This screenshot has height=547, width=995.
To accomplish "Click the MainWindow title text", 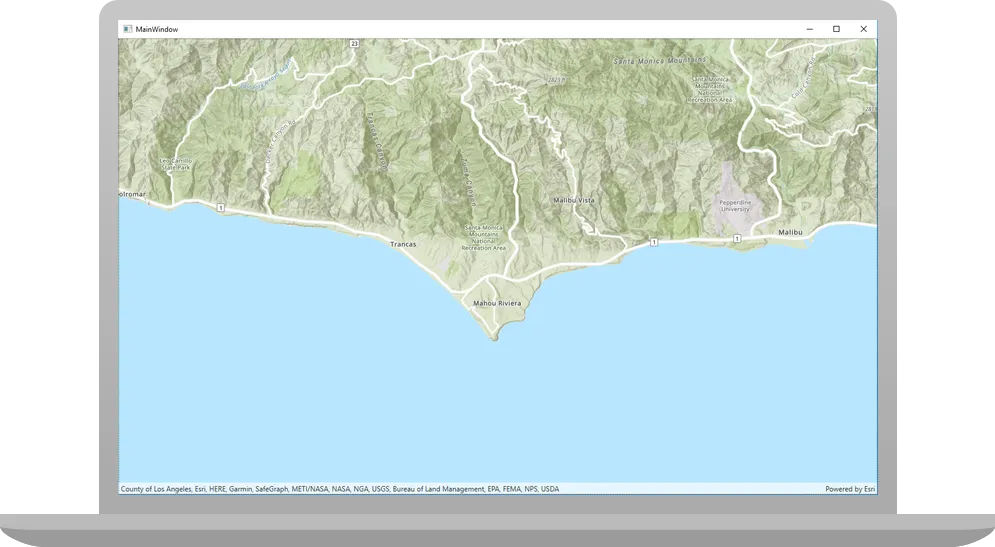I will [x=157, y=29].
